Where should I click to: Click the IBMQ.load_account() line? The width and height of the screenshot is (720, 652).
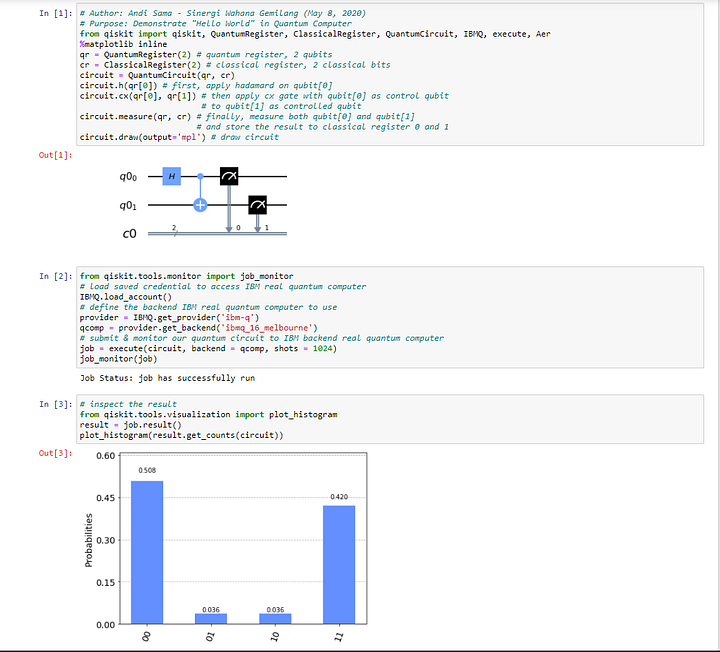pyautogui.click(x=125, y=297)
